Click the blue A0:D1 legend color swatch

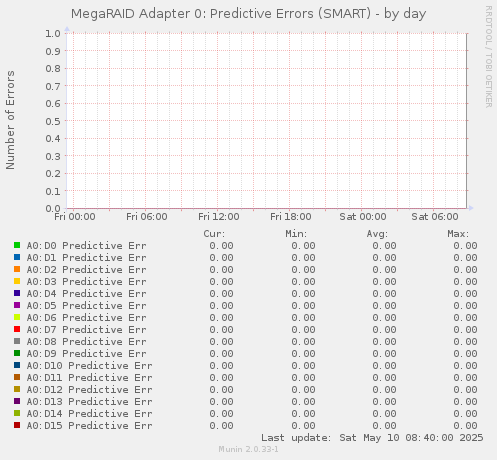17,257
